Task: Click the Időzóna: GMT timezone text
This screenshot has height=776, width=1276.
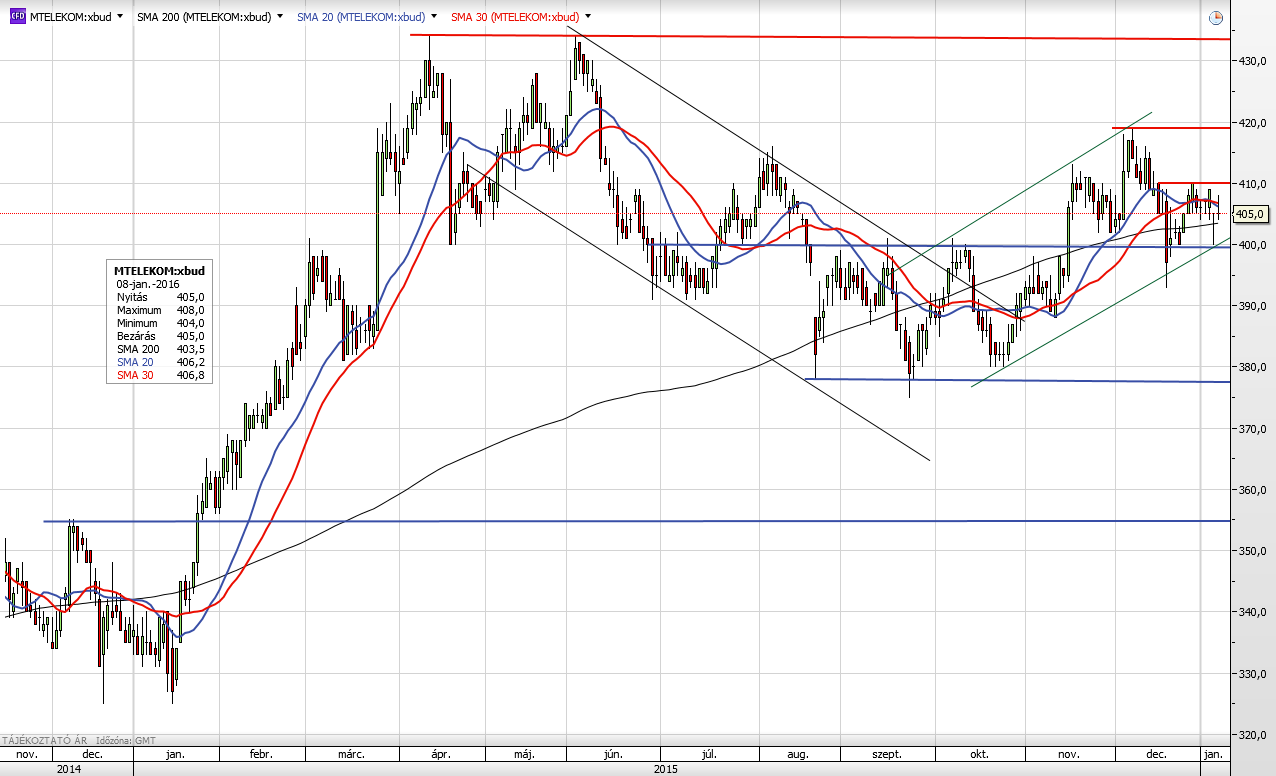Action: pos(124,740)
